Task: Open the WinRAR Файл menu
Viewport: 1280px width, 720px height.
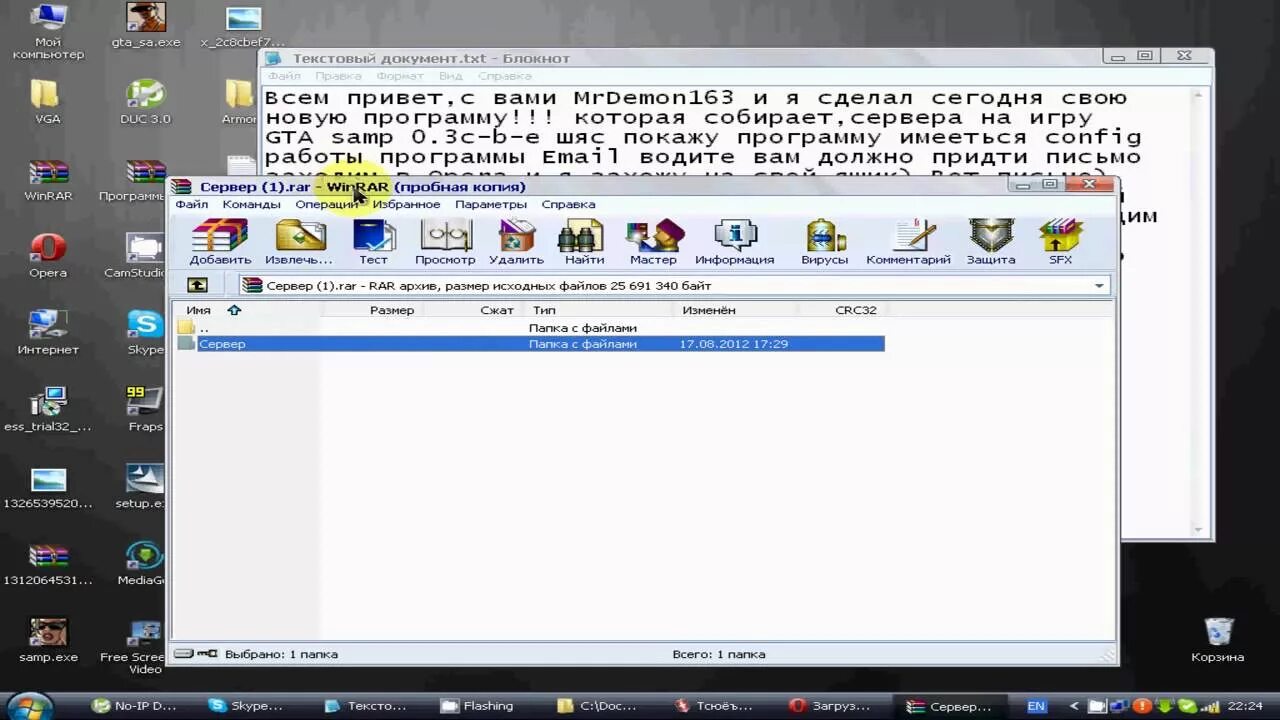Action: pos(192,204)
